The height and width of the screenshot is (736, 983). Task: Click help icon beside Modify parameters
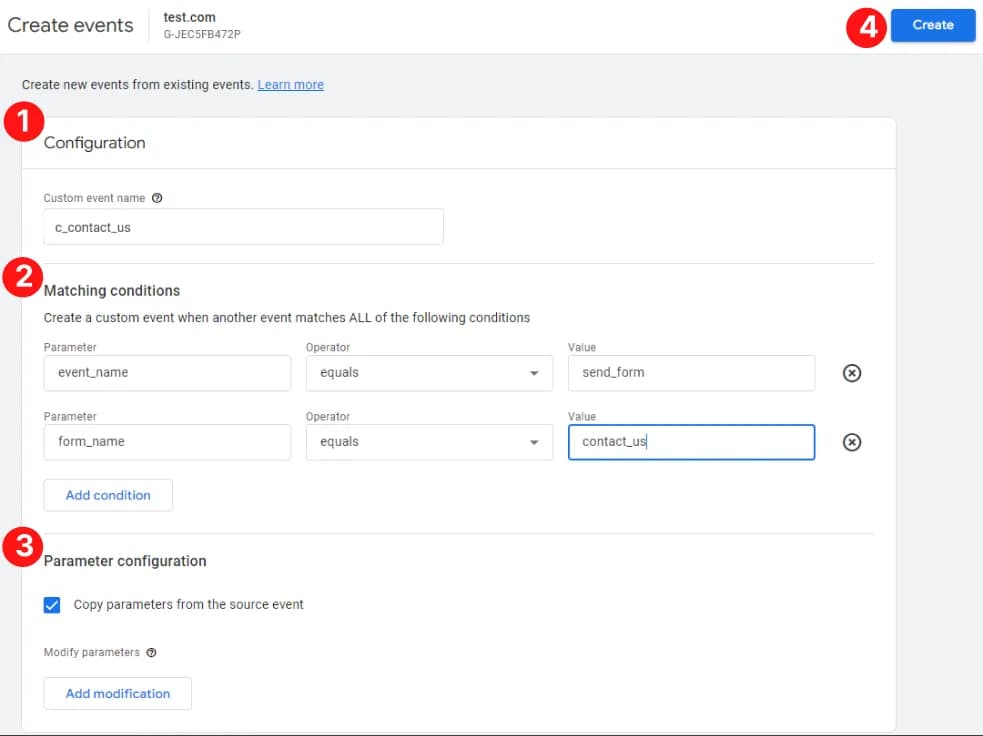point(151,653)
